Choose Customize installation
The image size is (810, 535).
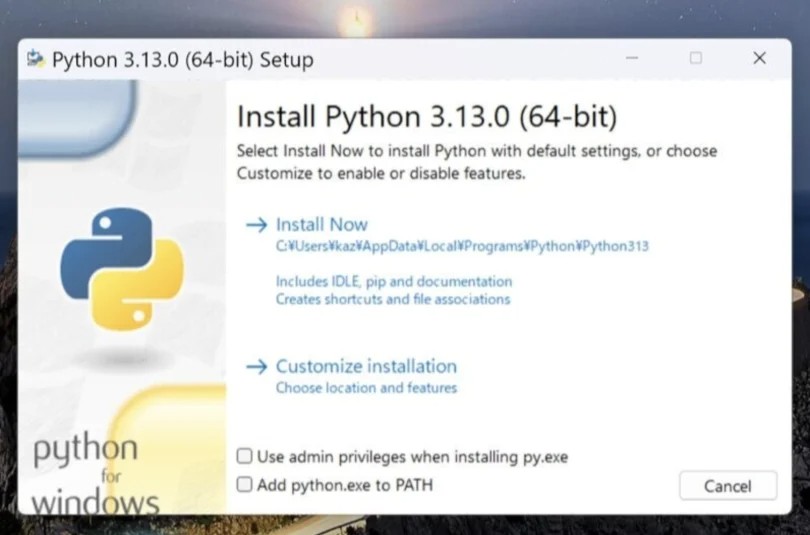tap(366, 366)
